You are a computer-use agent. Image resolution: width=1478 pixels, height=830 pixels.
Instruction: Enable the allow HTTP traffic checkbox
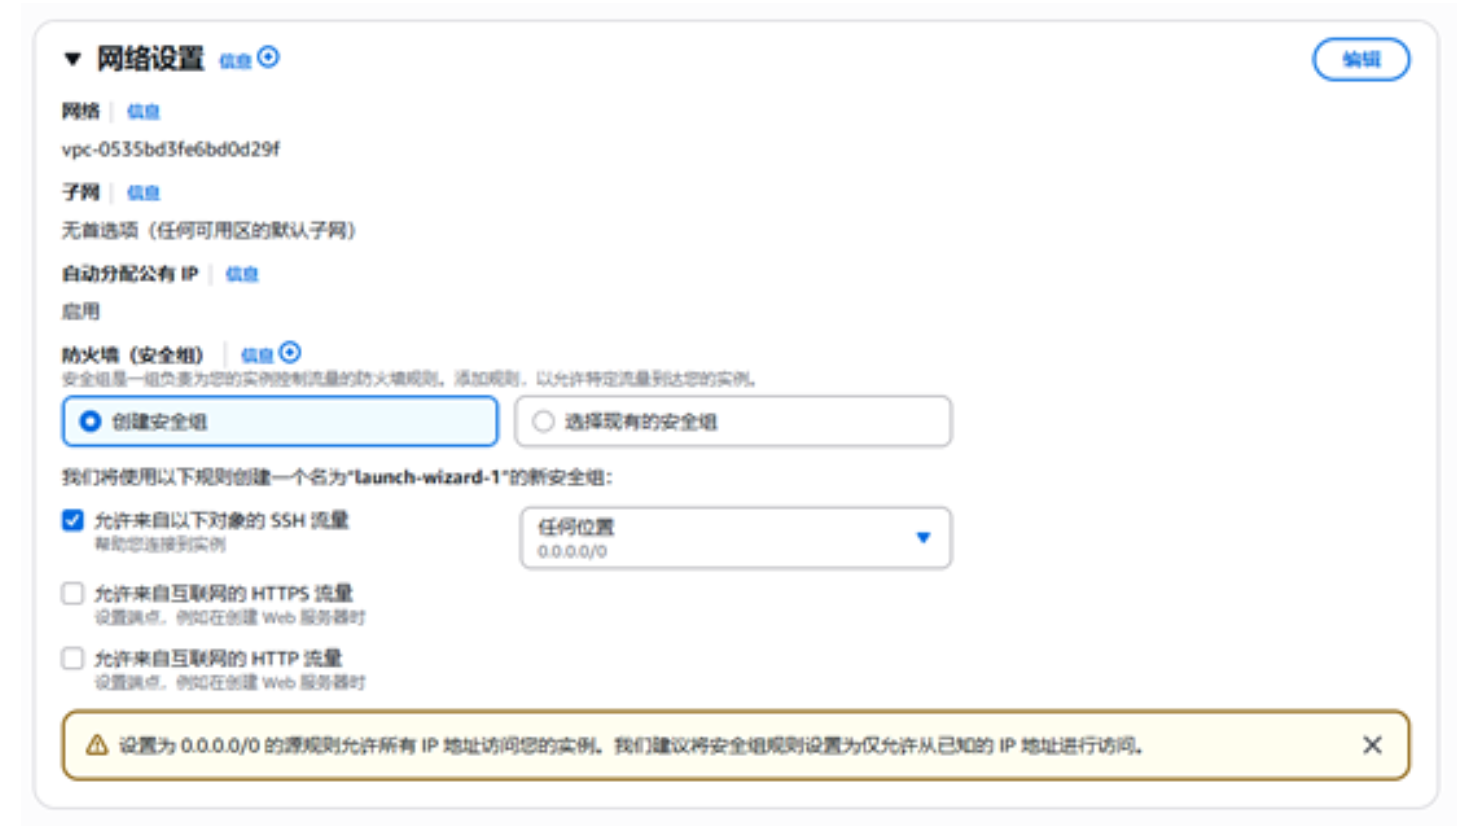point(73,658)
